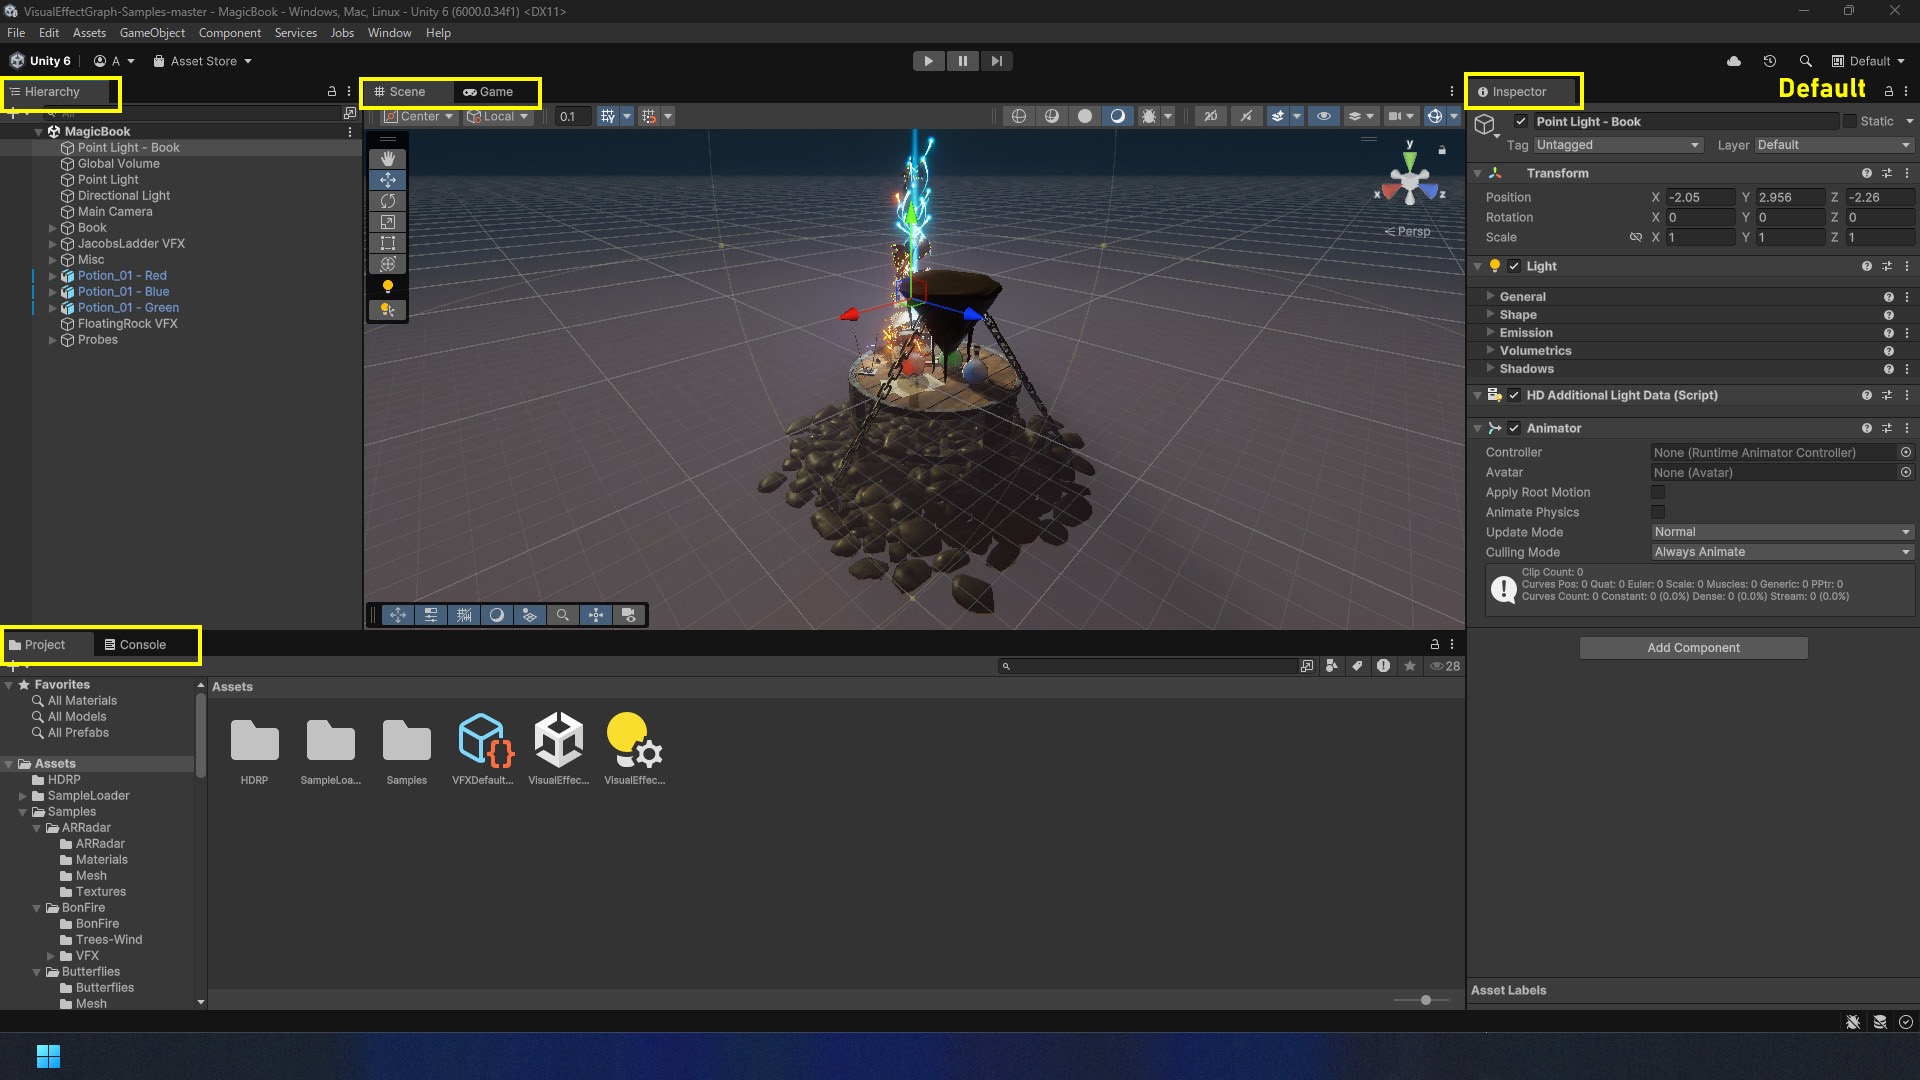Toggle scene visibility eye icon
Image resolution: width=1920 pixels, height=1080 pixels.
click(1324, 116)
